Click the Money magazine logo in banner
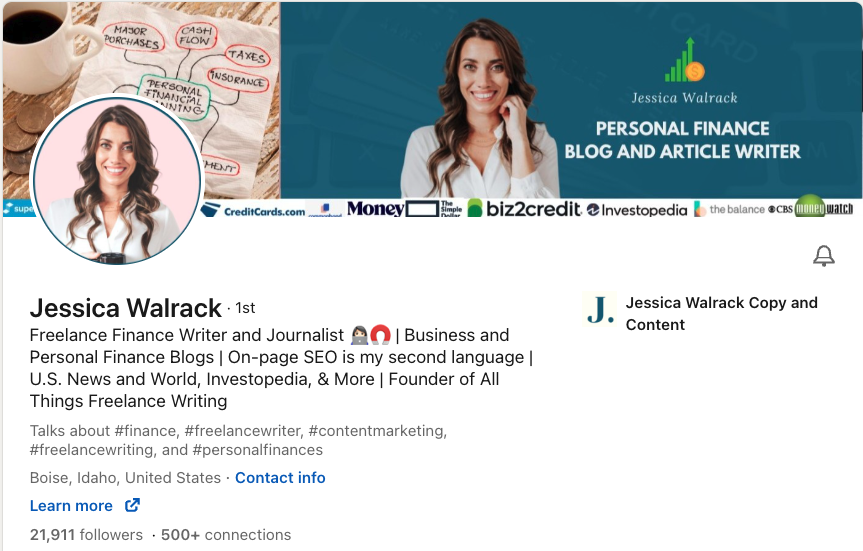863x551 pixels. click(x=376, y=209)
